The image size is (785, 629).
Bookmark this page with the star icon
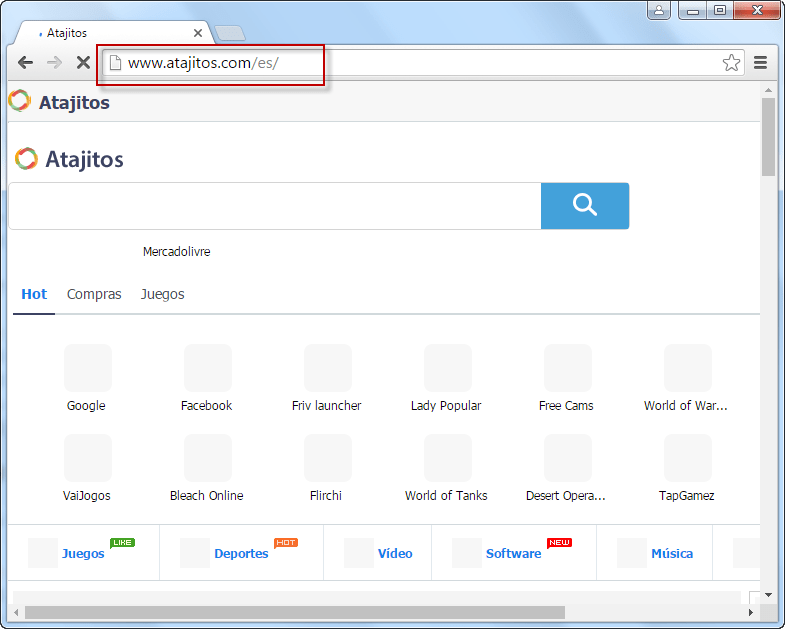coord(731,63)
